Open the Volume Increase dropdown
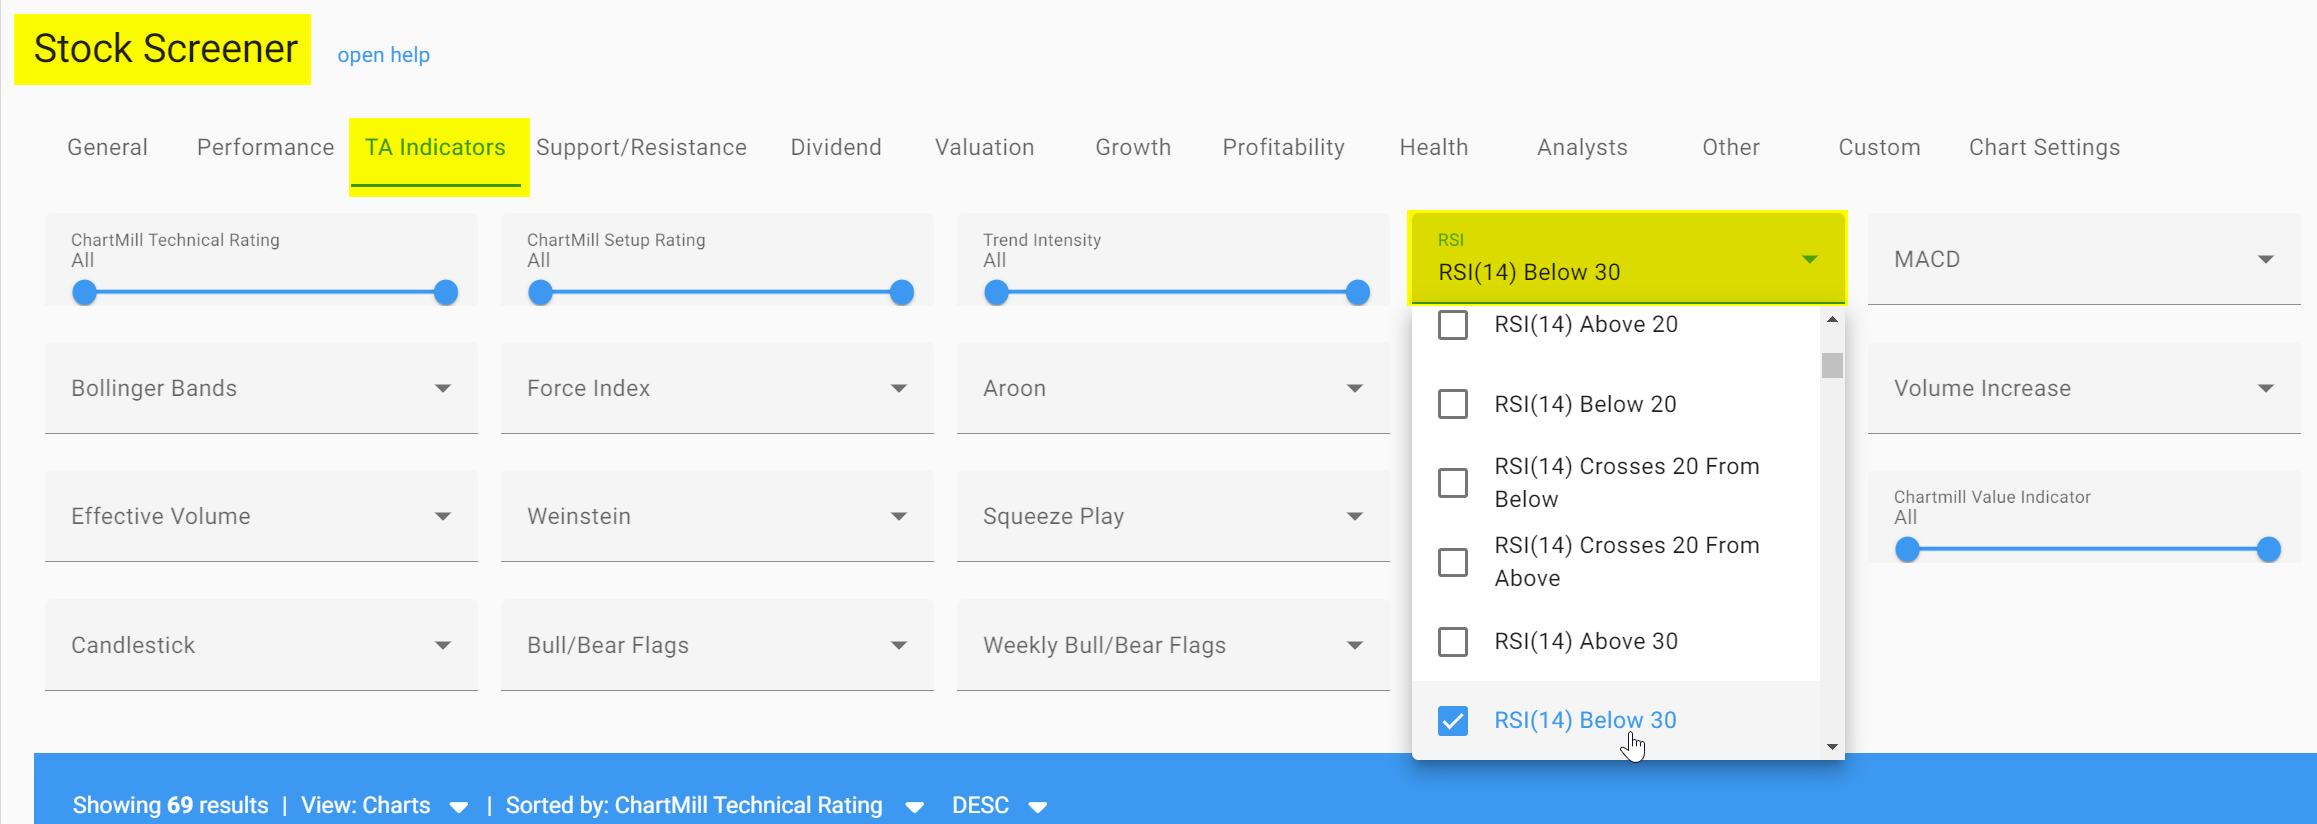Image resolution: width=2317 pixels, height=824 pixels. 2084,388
